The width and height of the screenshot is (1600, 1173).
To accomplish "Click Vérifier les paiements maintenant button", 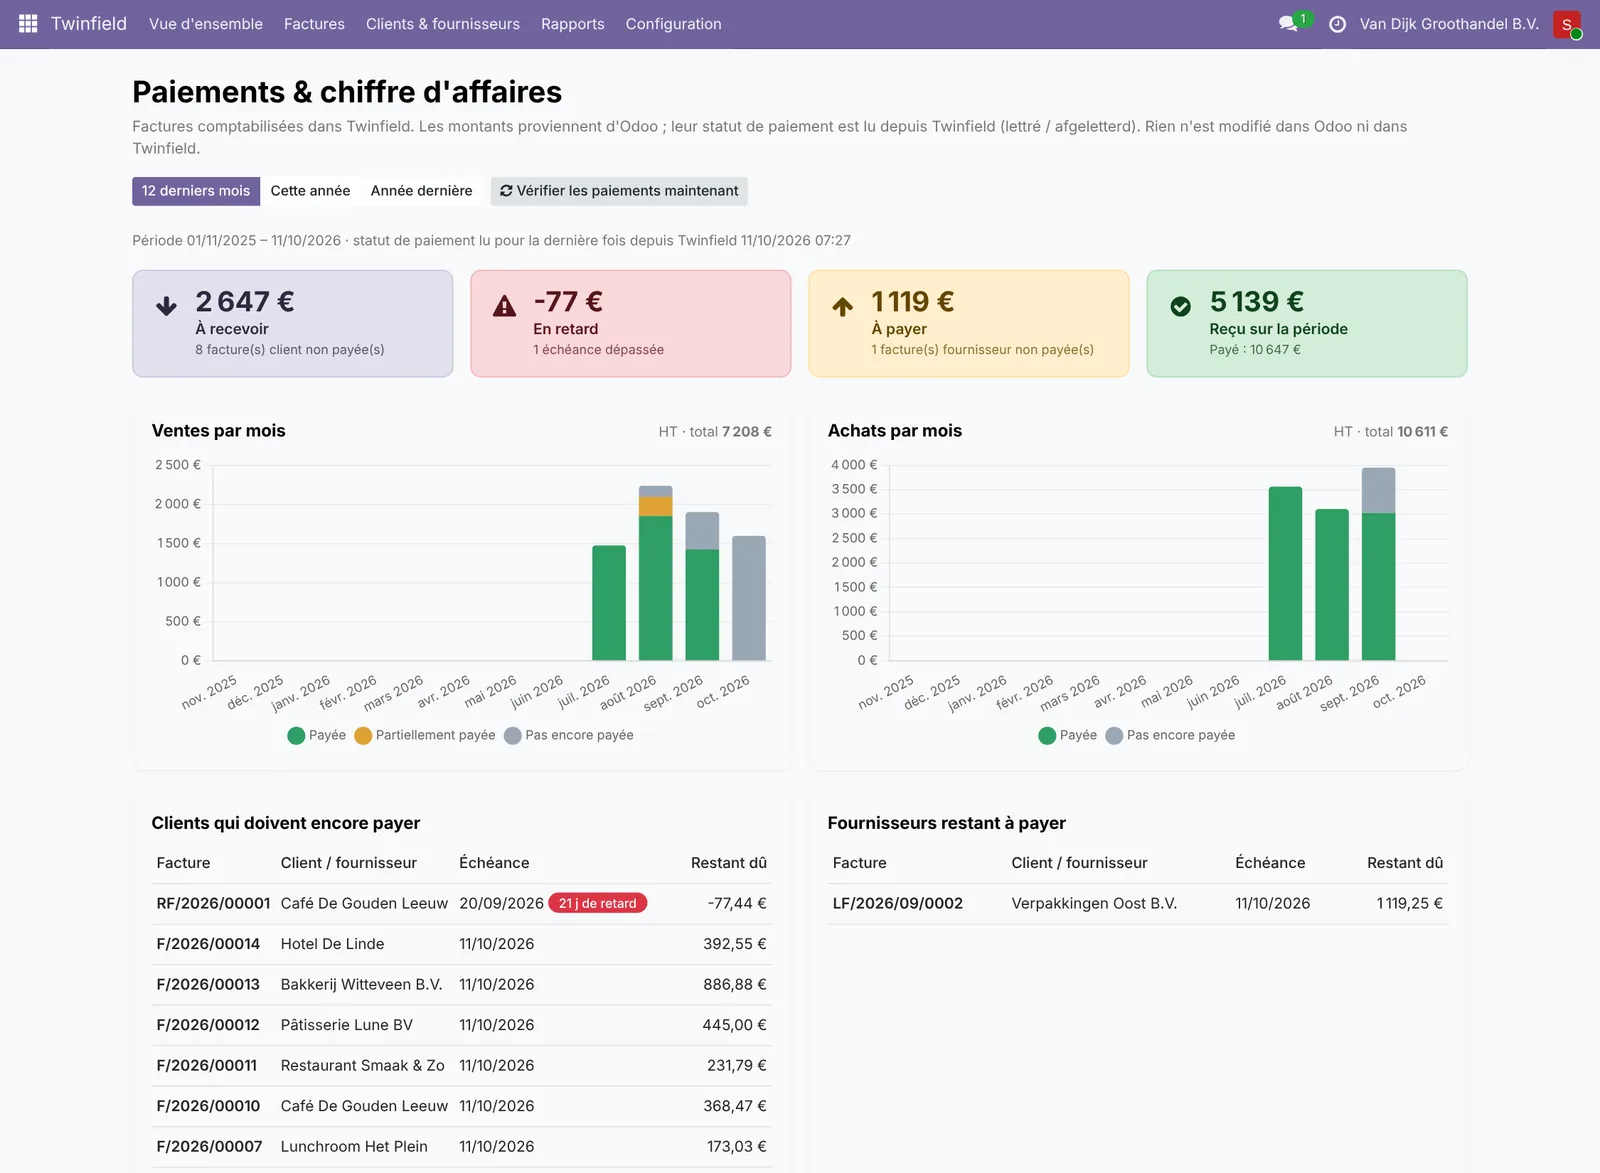I will (619, 191).
